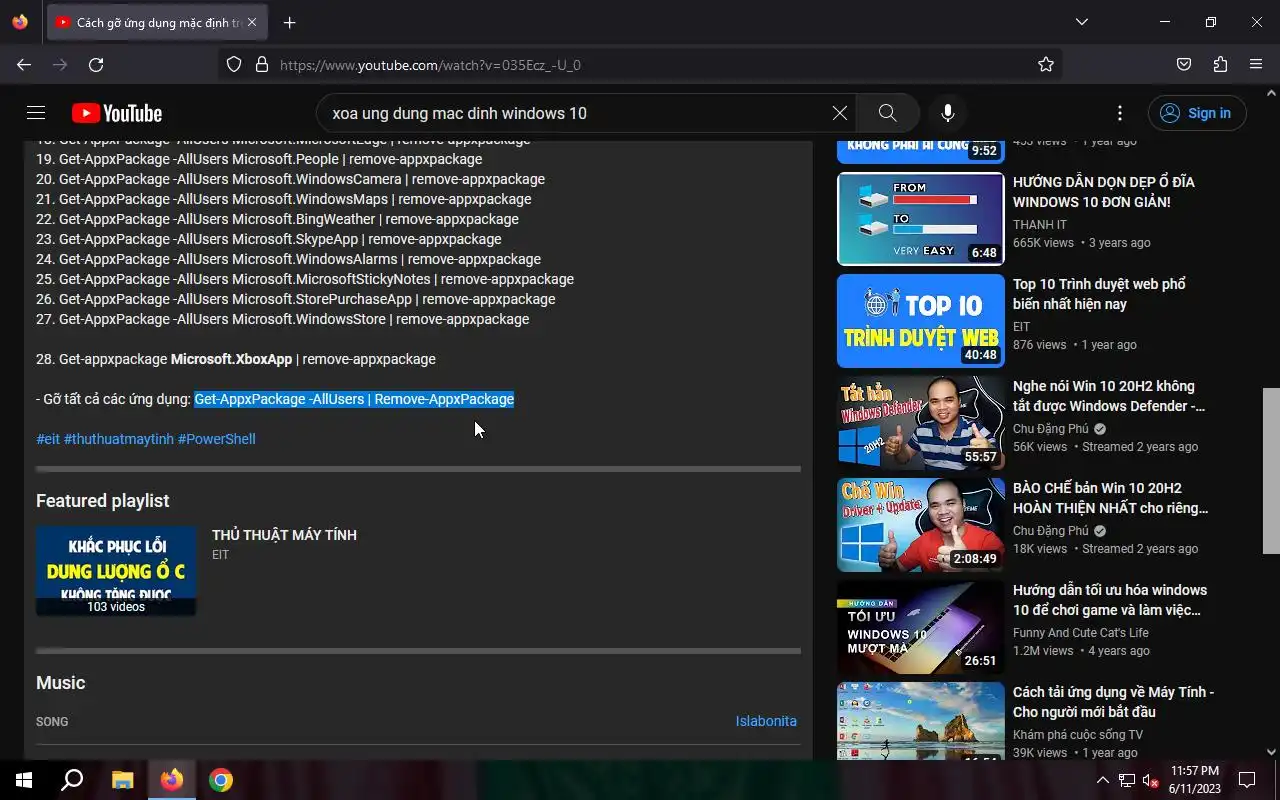Visit Khám phá cuộc sống TV channel
Viewport: 1280px width, 800px height.
coord(1078,735)
